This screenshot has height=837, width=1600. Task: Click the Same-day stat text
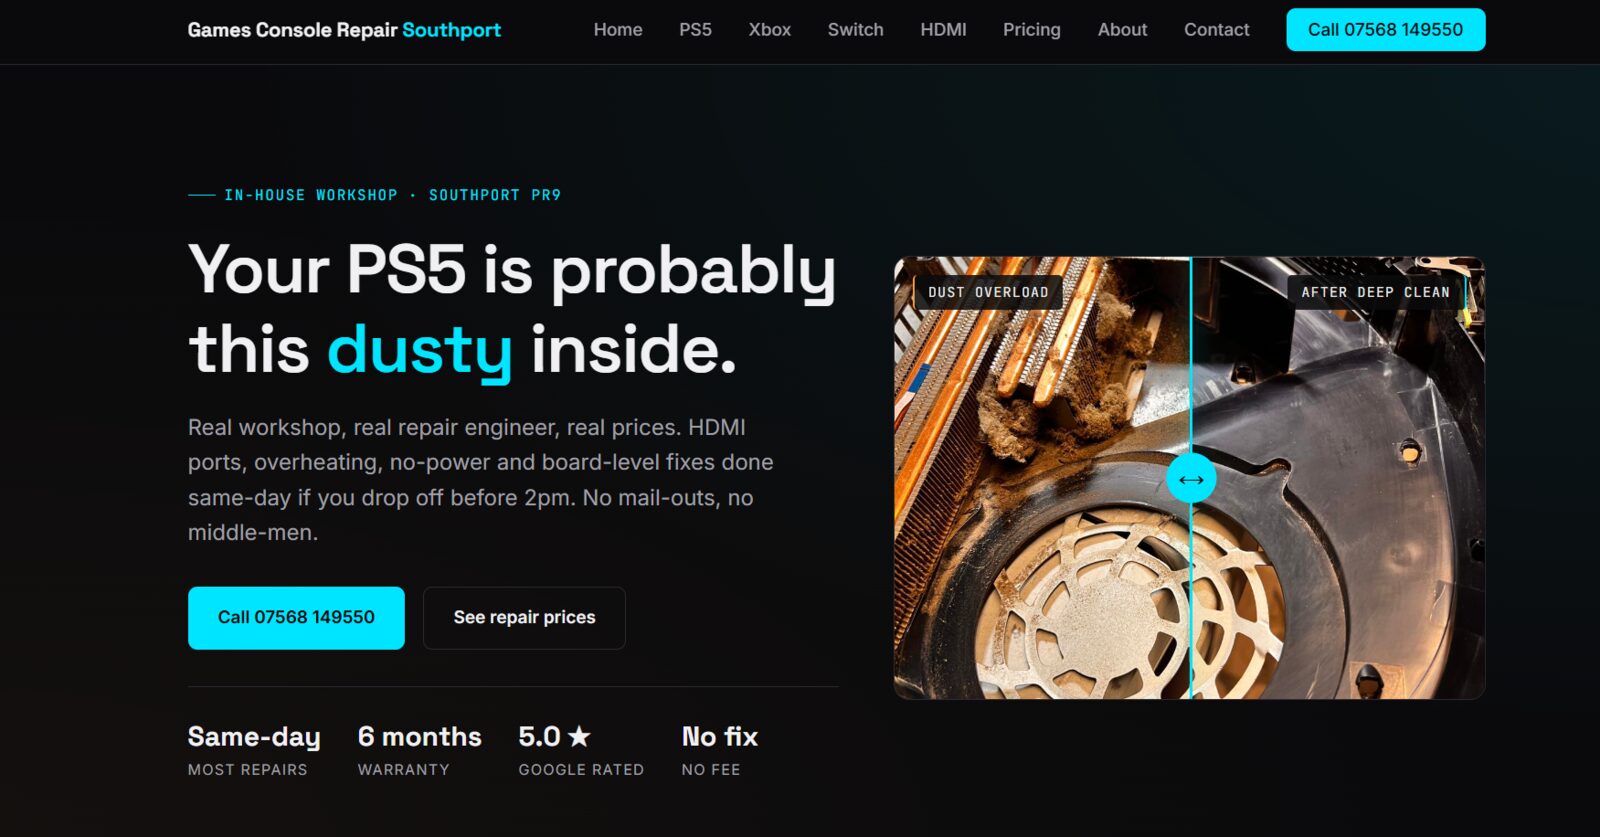tap(254, 737)
